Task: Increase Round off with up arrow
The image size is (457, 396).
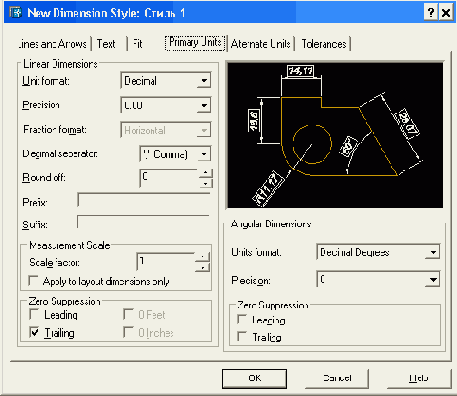Action: click(x=205, y=173)
